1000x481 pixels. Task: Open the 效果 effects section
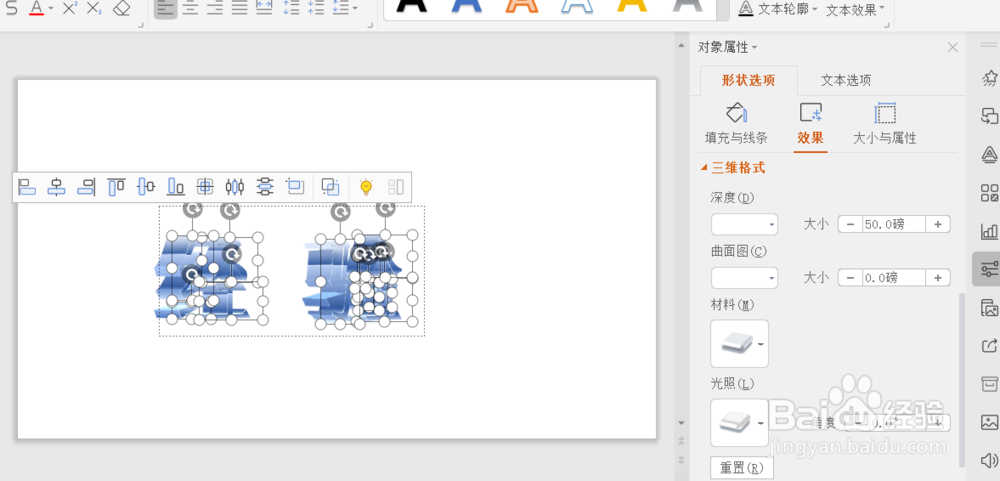[x=811, y=124]
